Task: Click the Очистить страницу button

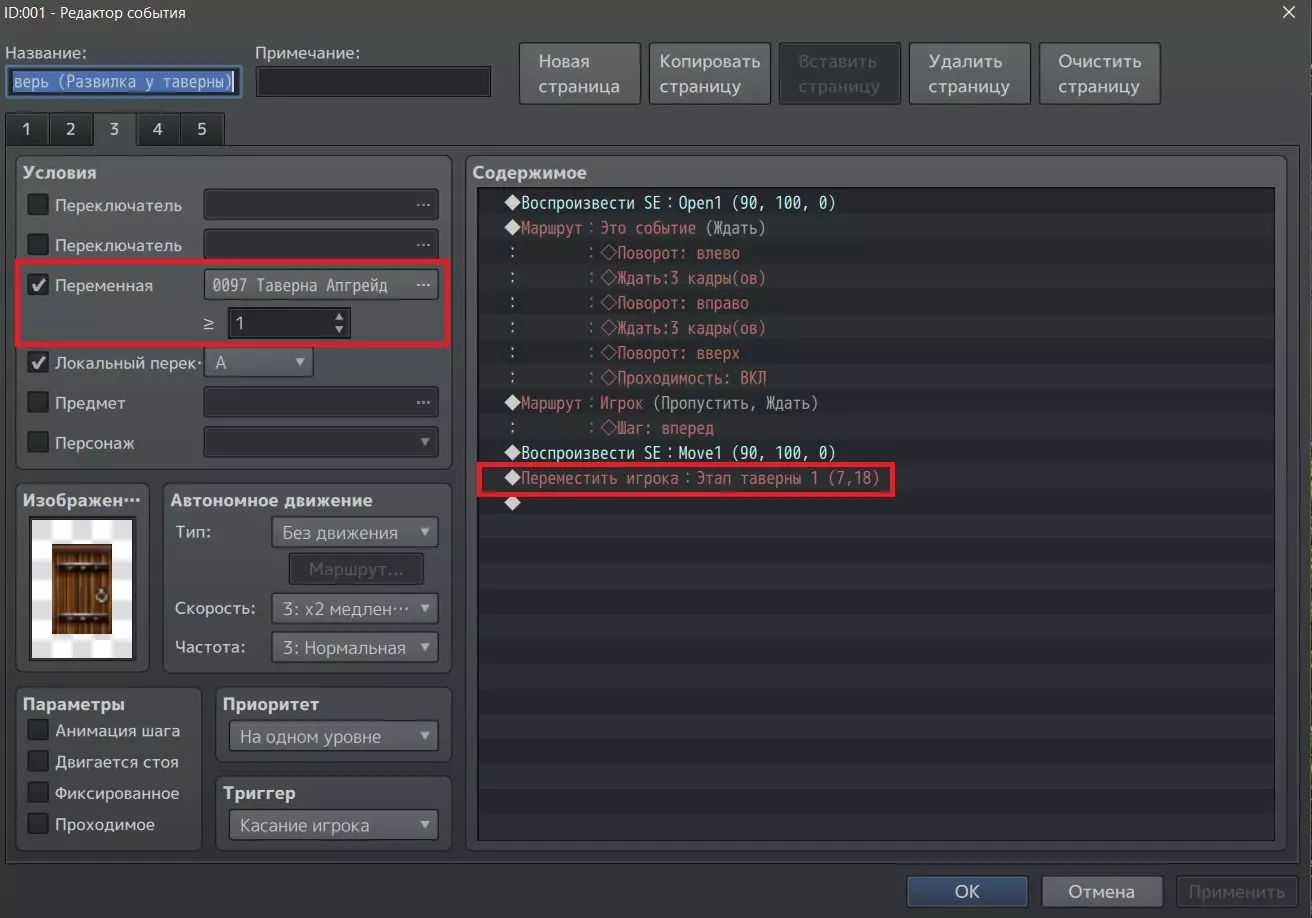Action: click(1100, 73)
